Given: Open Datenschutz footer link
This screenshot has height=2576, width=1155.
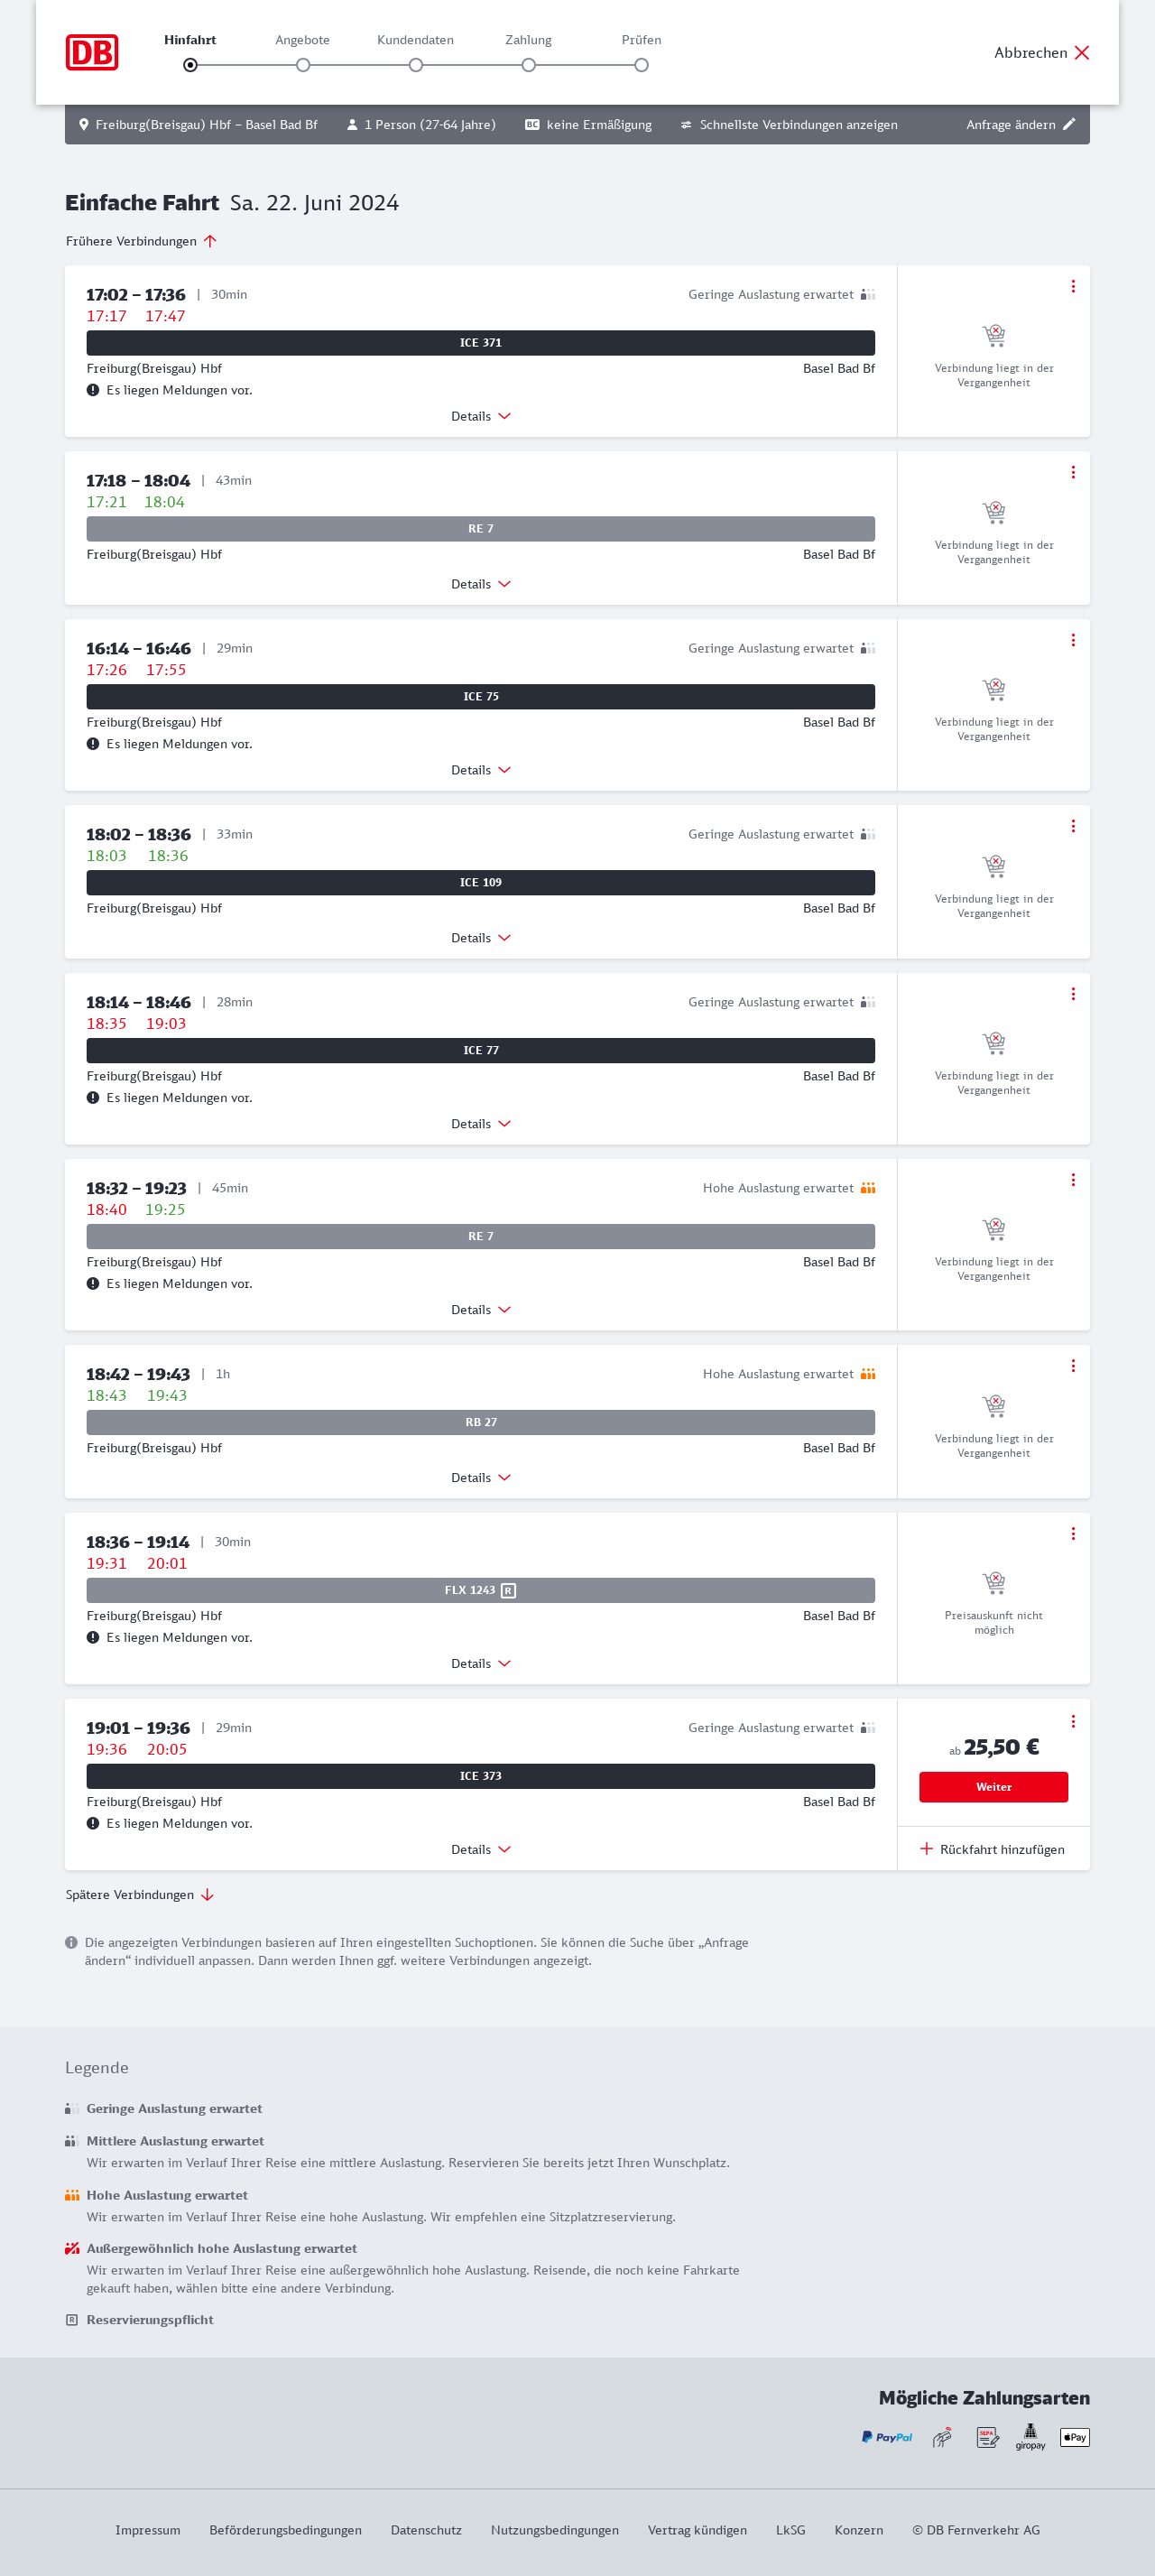Looking at the screenshot, I should point(426,2529).
